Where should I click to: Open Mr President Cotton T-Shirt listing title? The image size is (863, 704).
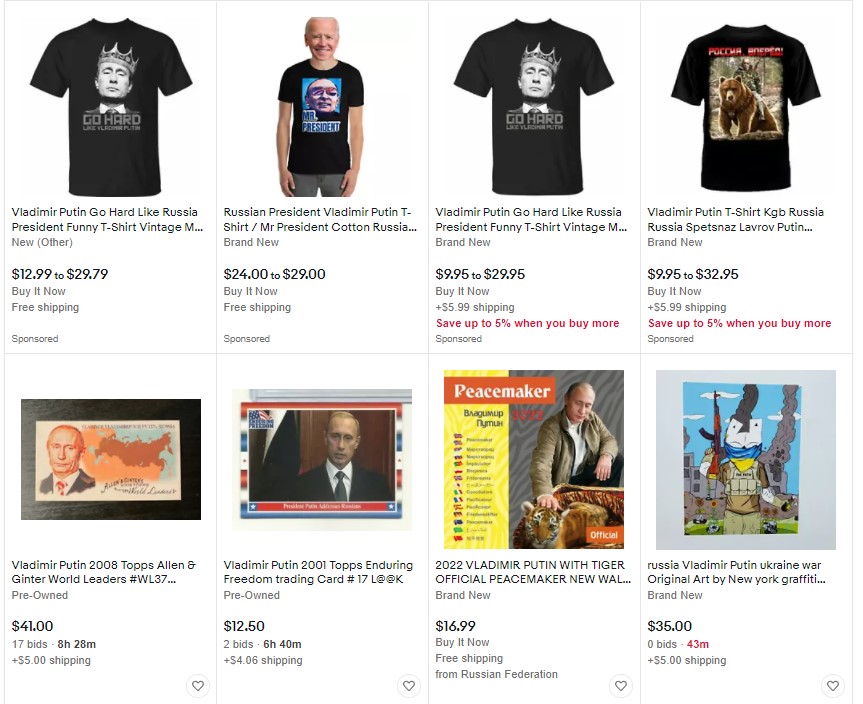320,220
